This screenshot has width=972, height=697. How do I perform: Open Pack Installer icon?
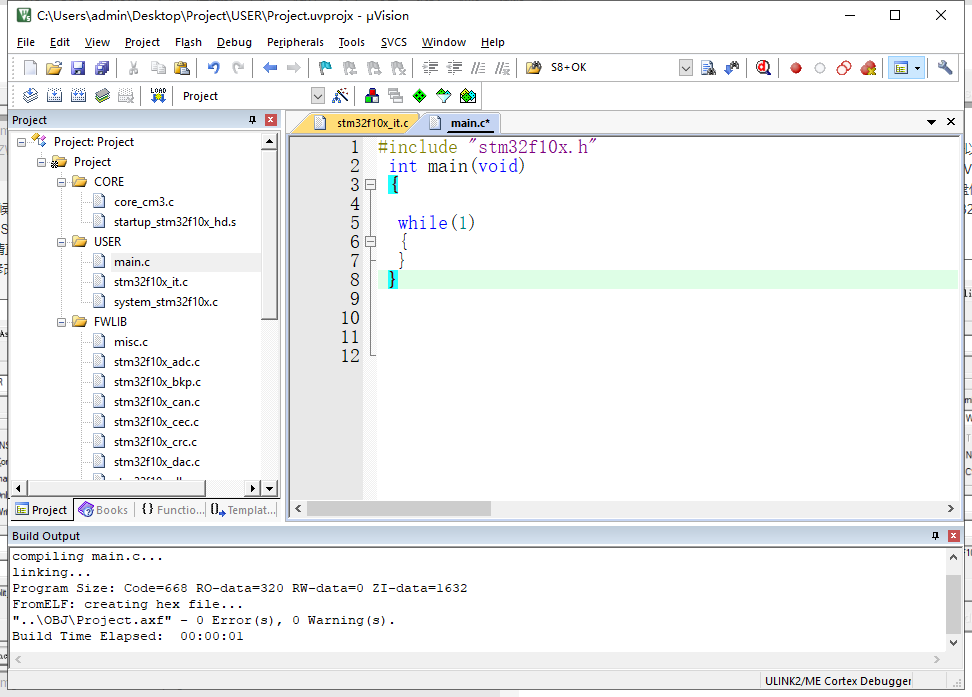468,95
